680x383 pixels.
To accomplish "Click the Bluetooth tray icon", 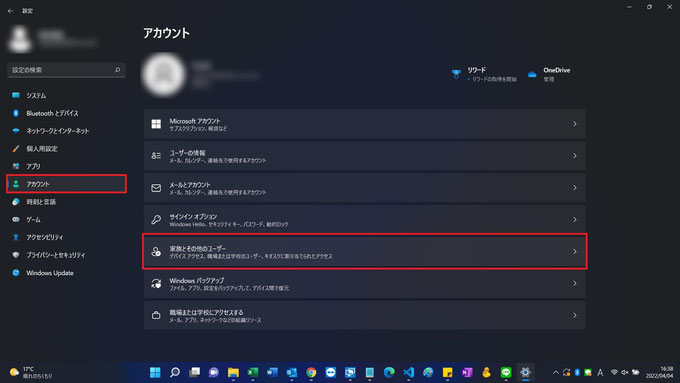I will pyautogui.click(x=577, y=373).
